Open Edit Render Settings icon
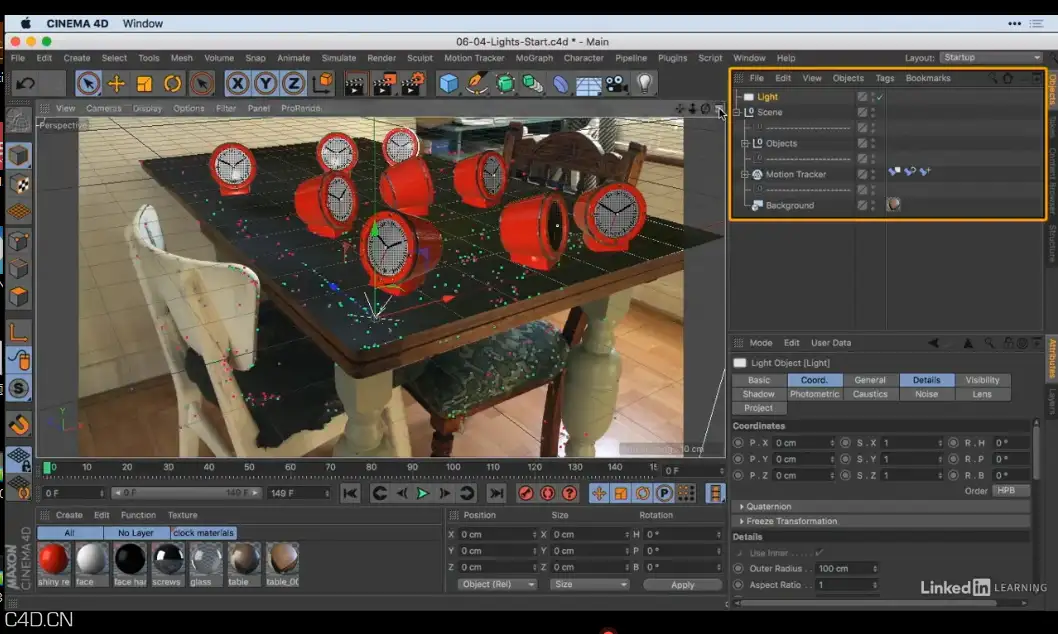This screenshot has height=634, width=1058. pyautogui.click(x=413, y=84)
